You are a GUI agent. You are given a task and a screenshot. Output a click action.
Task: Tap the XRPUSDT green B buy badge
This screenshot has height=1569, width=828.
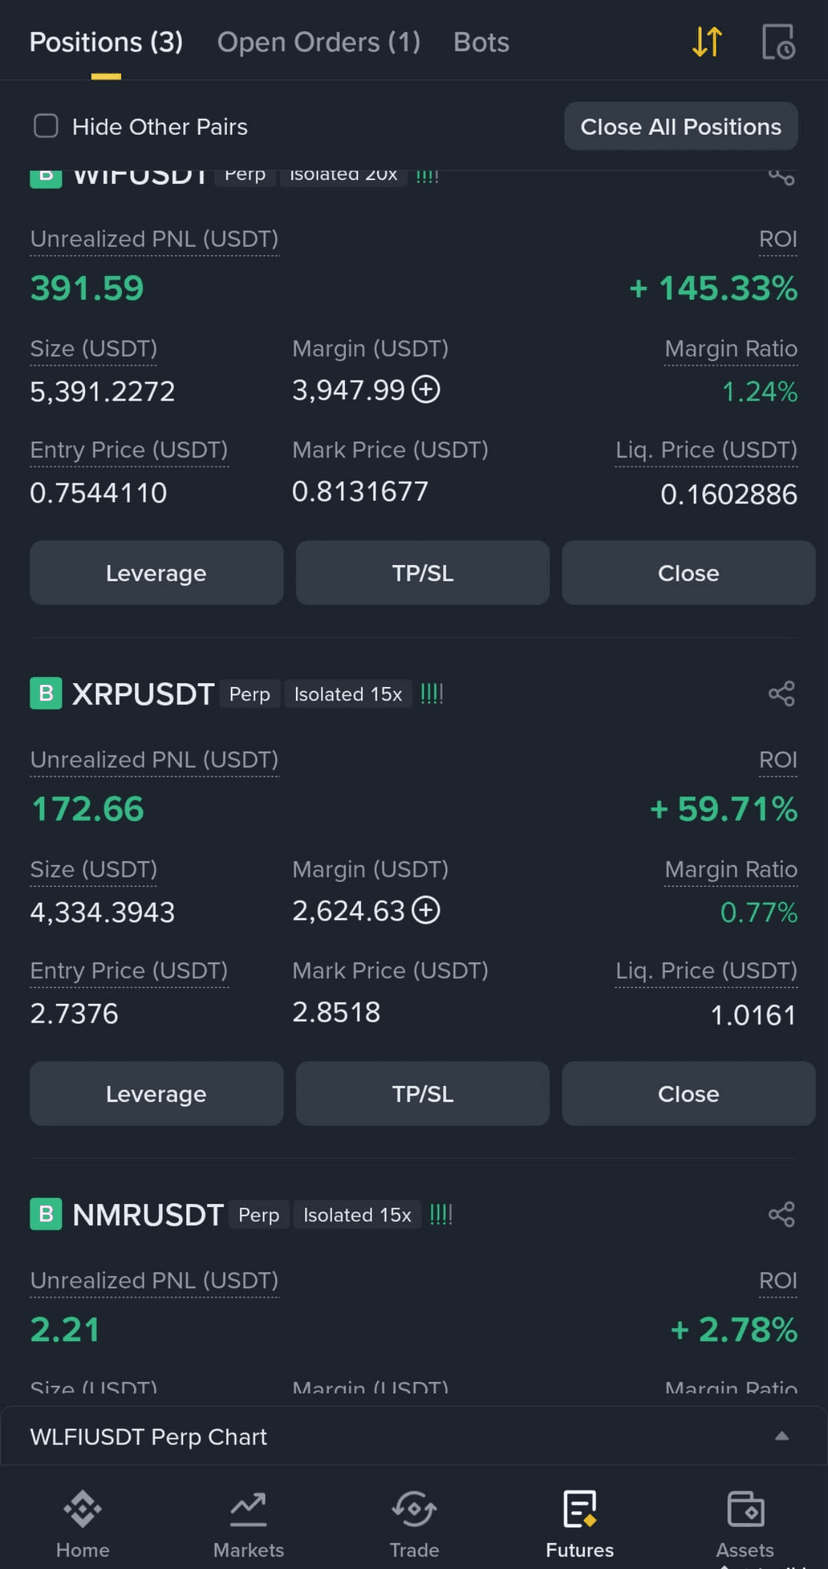(46, 693)
